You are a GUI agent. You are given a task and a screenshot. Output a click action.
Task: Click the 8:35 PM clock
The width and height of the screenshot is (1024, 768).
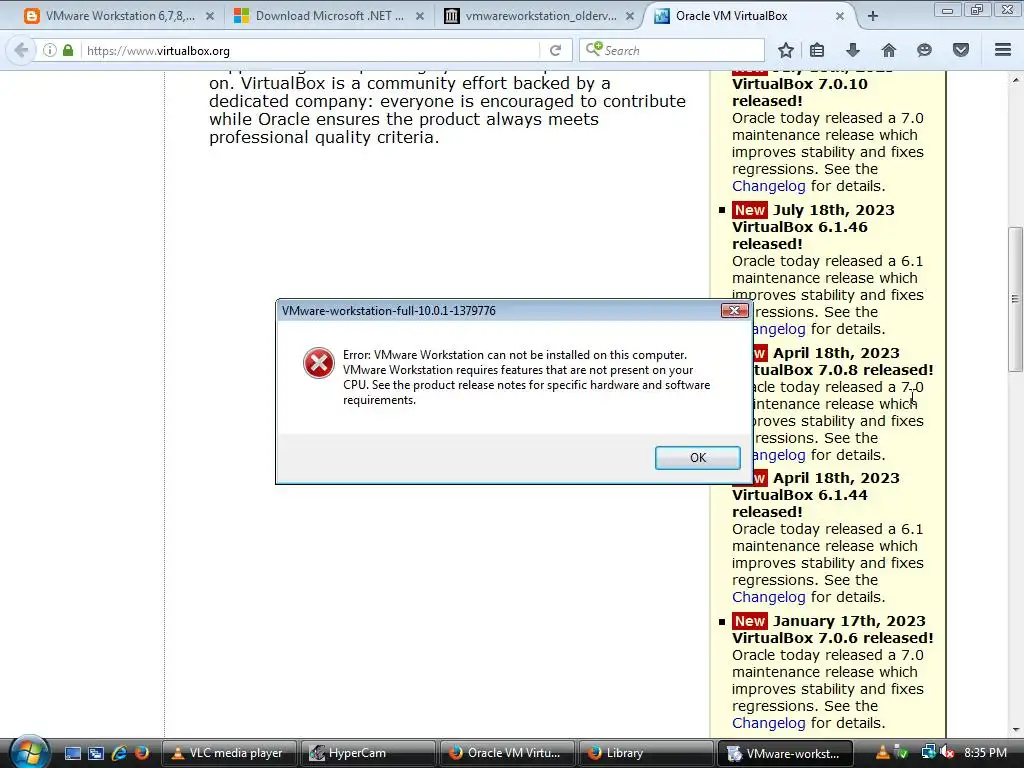985,753
